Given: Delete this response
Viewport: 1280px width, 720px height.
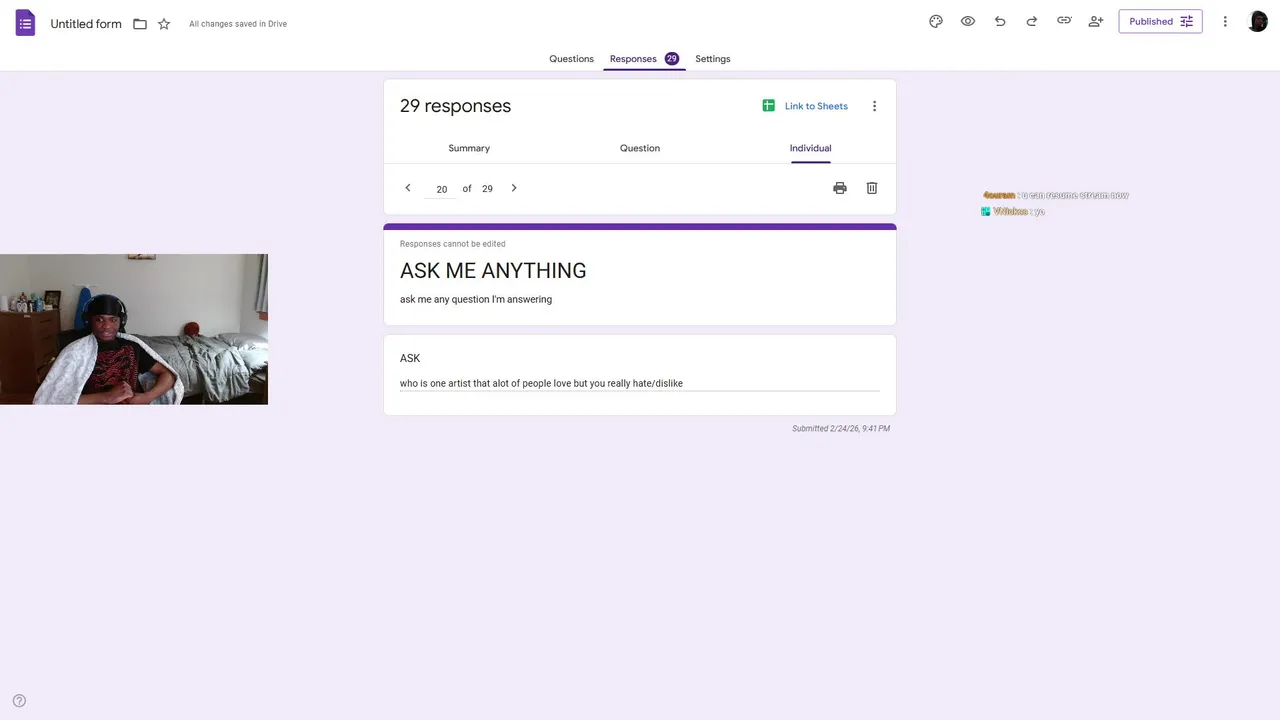Looking at the screenshot, I should [872, 188].
